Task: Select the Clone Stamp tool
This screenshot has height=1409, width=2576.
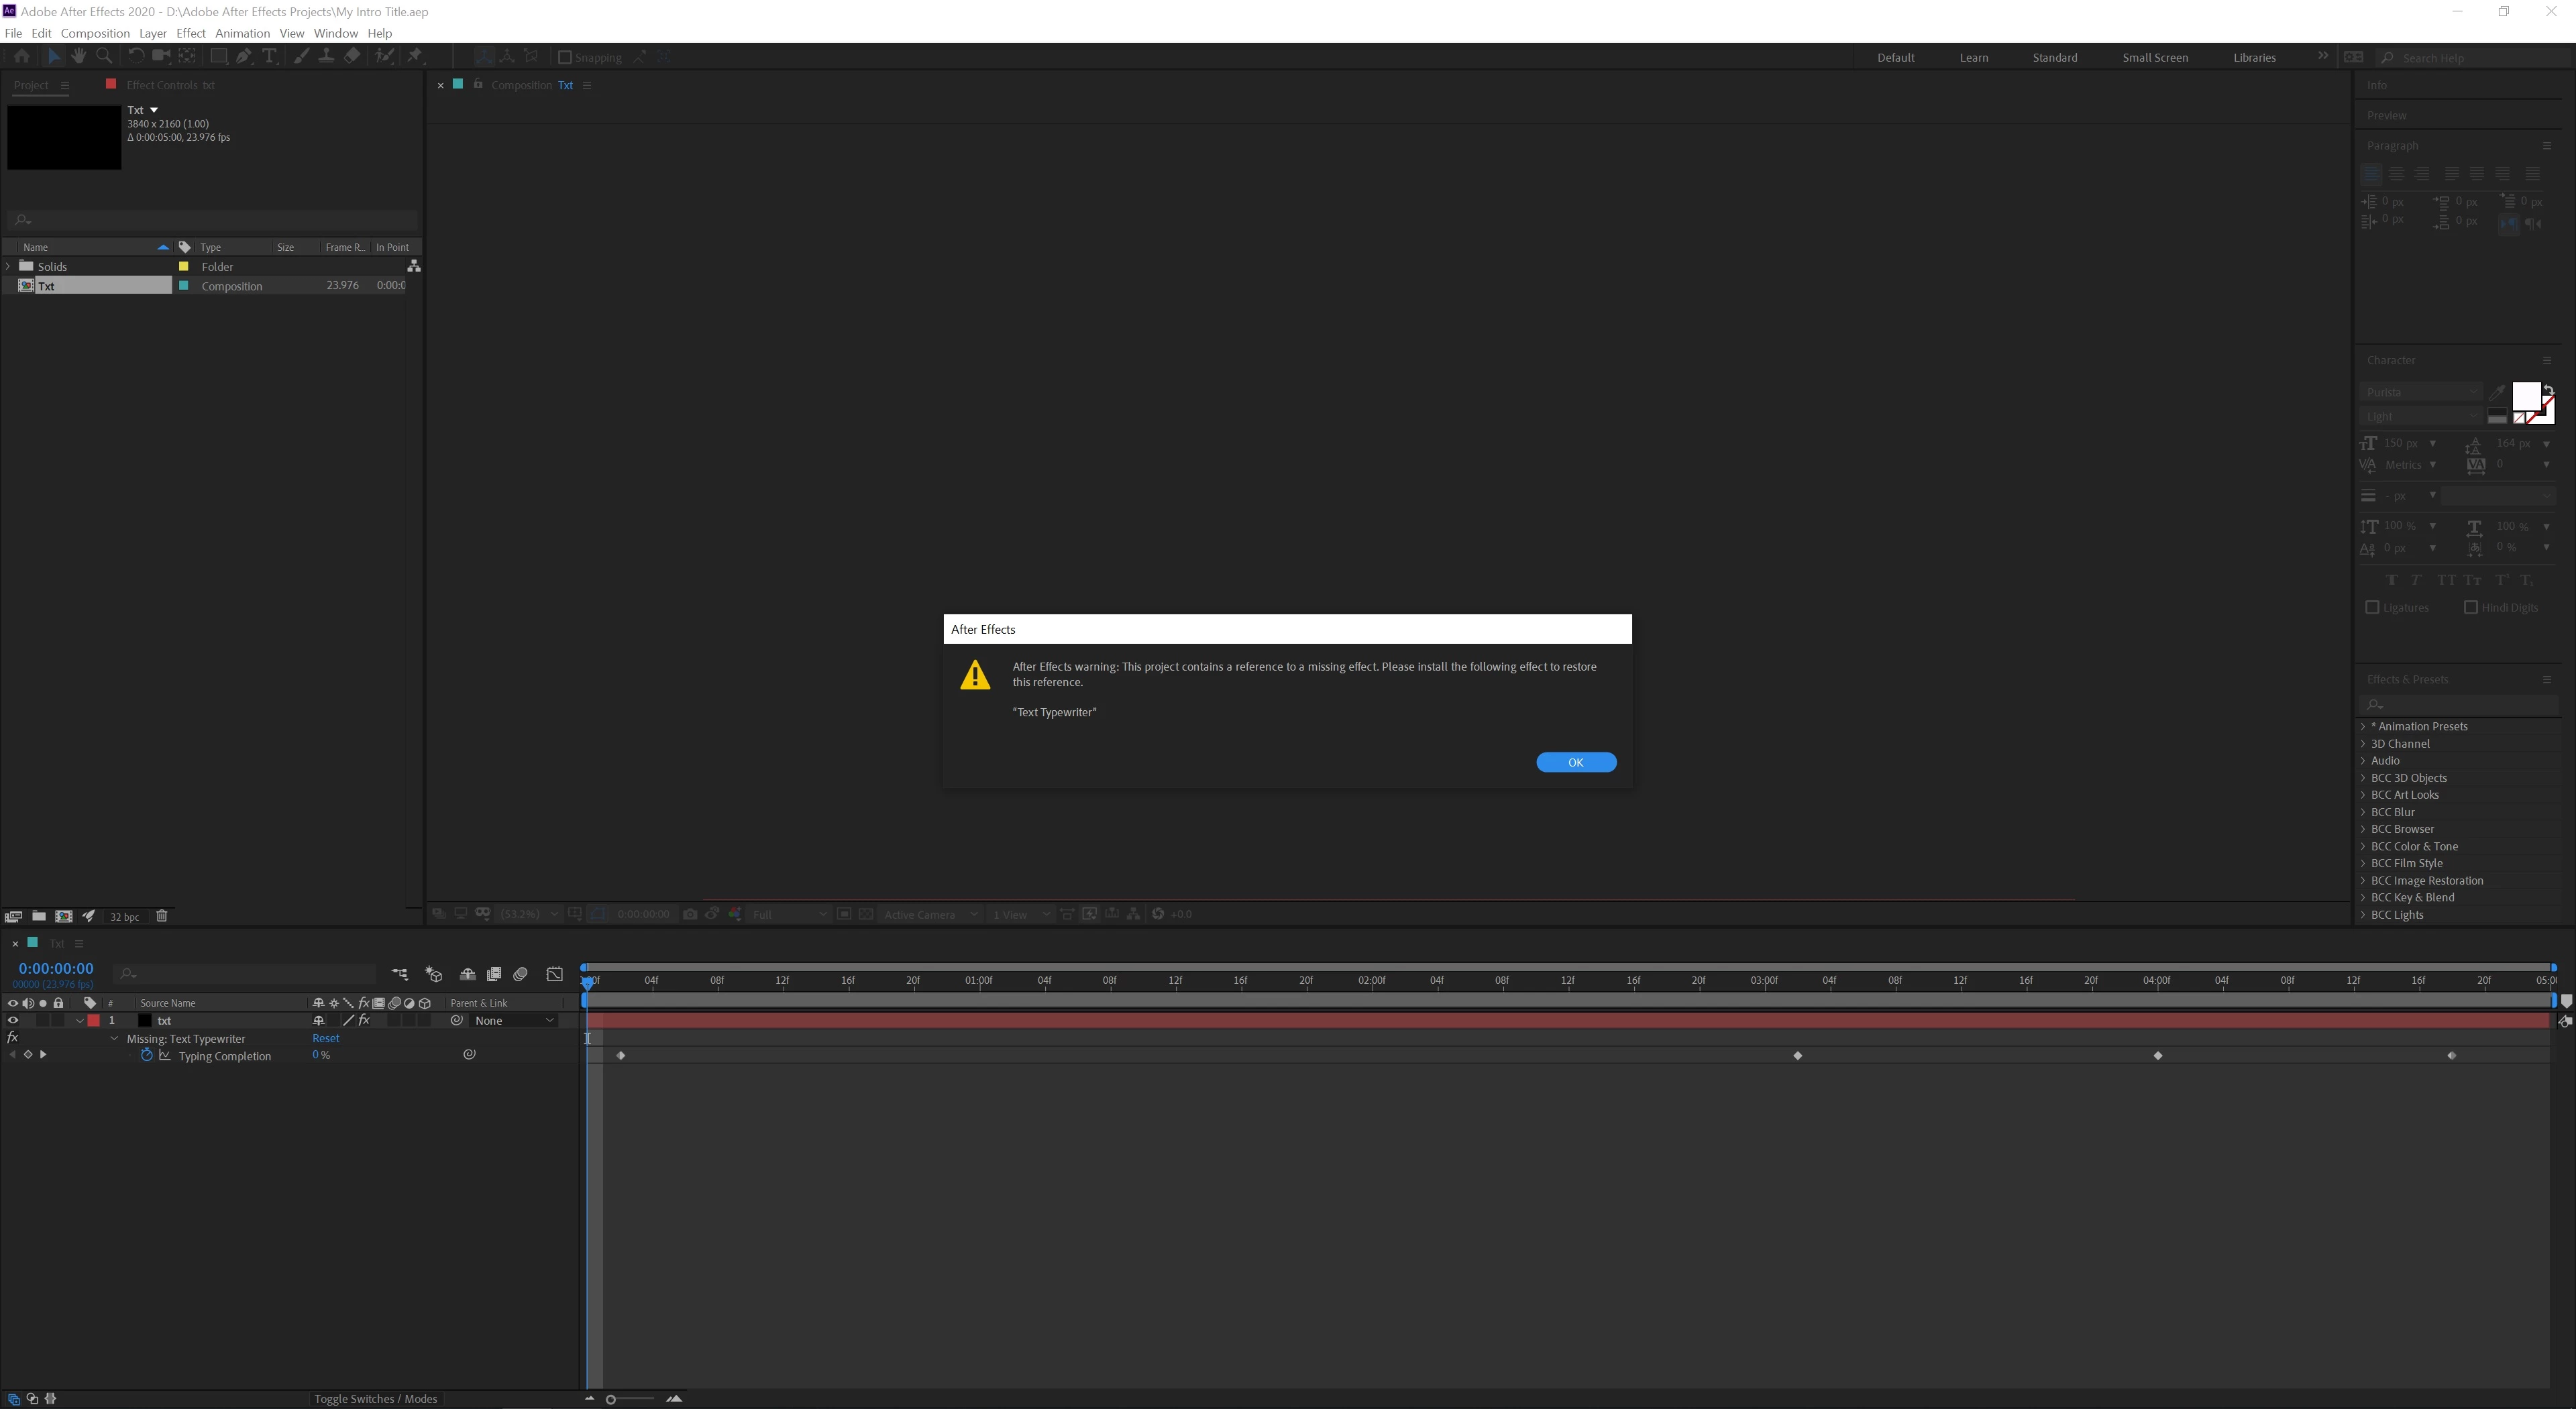Action: [x=326, y=57]
